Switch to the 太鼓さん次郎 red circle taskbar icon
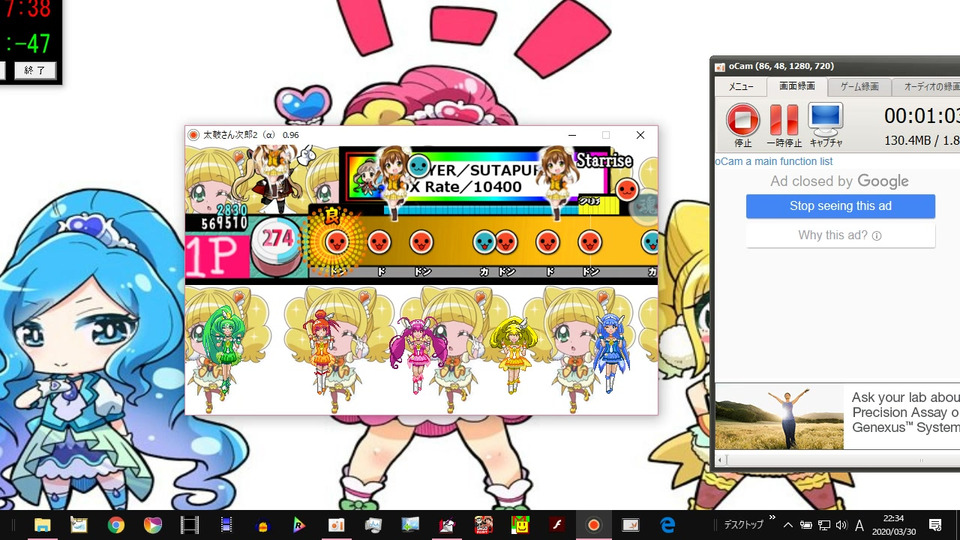The image size is (960, 540). point(593,525)
